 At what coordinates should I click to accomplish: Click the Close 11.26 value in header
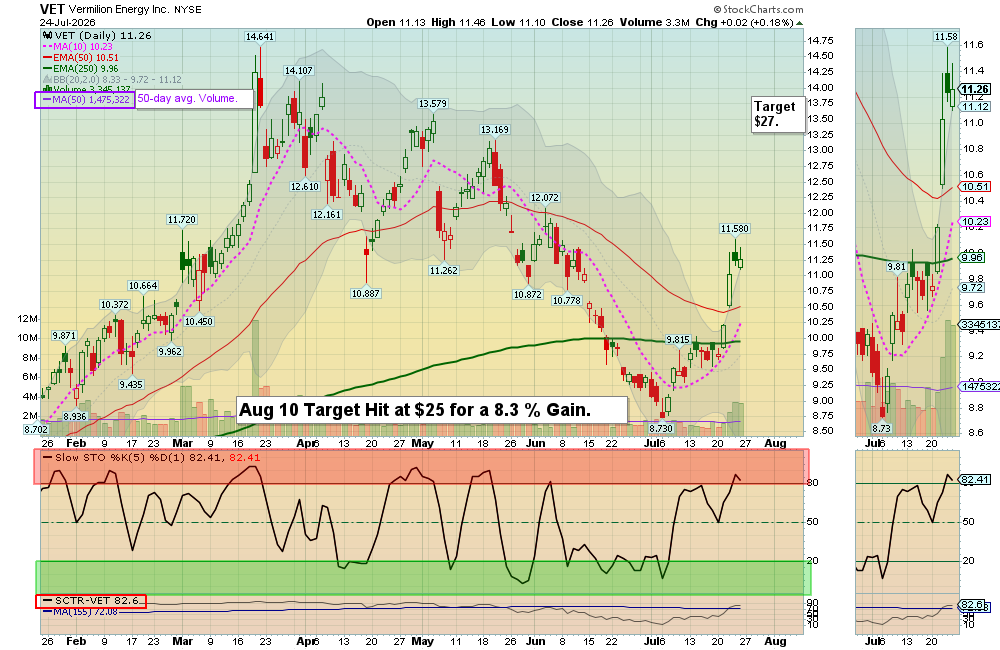point(582,22)
